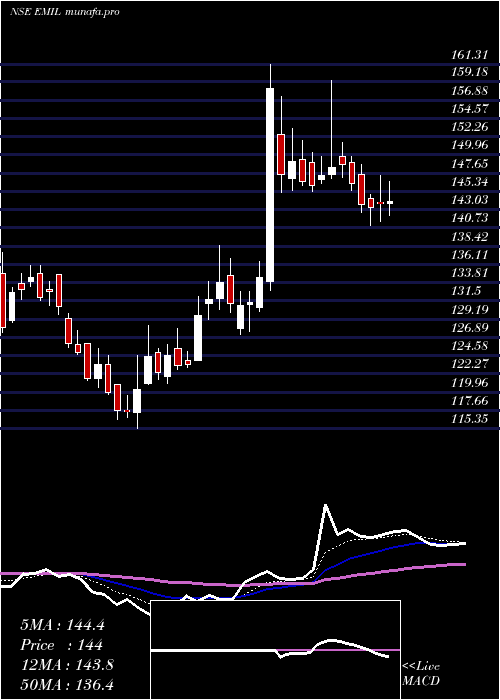
Task: Click the 154.57 price axis label
Action: 470,109
